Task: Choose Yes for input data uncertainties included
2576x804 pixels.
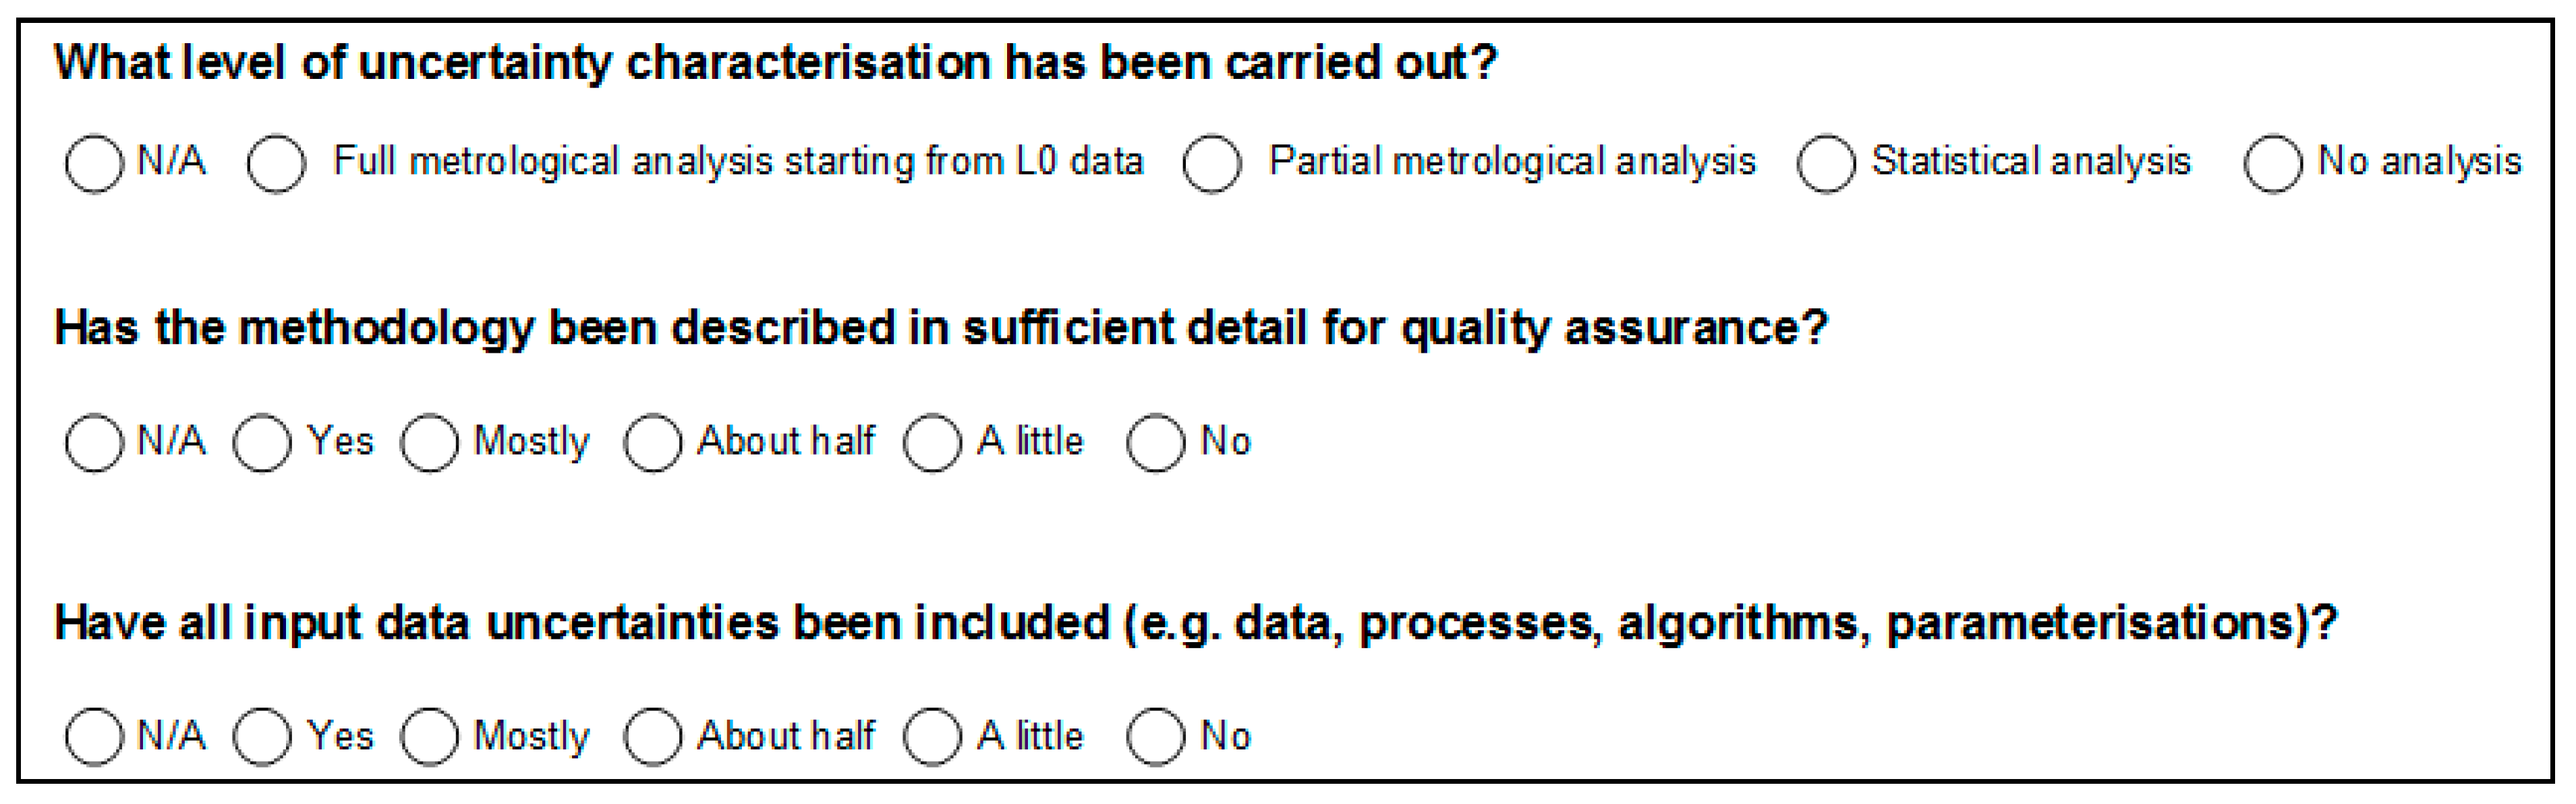Action: tap(262, 737)
